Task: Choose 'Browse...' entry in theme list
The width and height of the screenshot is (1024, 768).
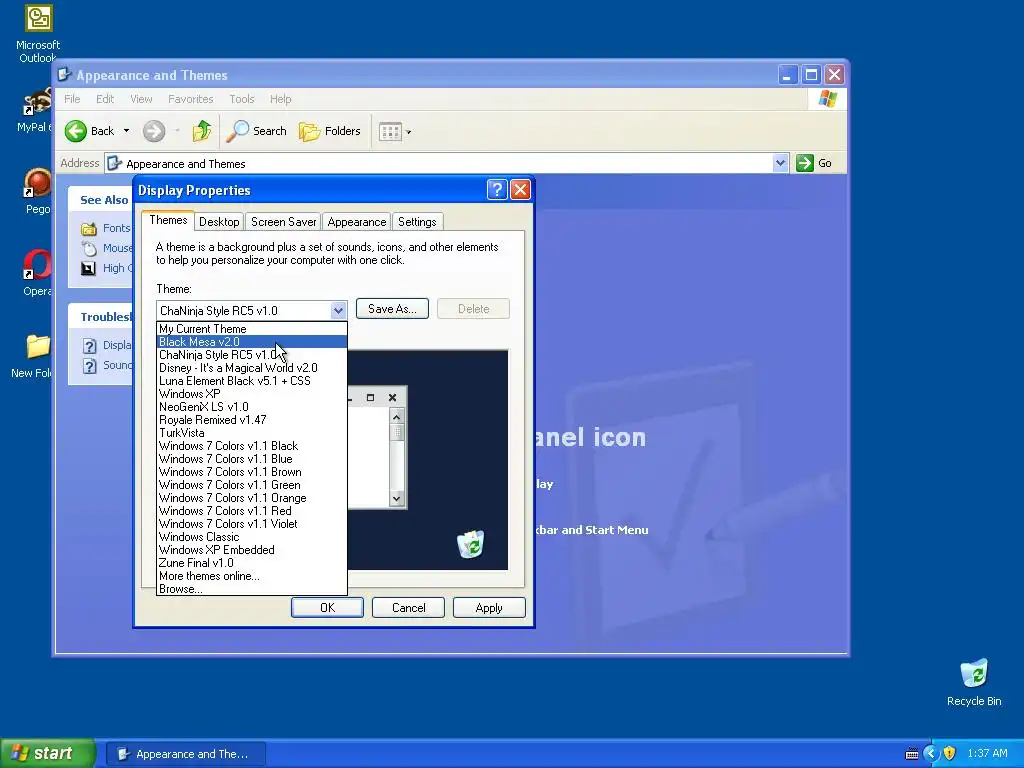Action: (251, 589)
